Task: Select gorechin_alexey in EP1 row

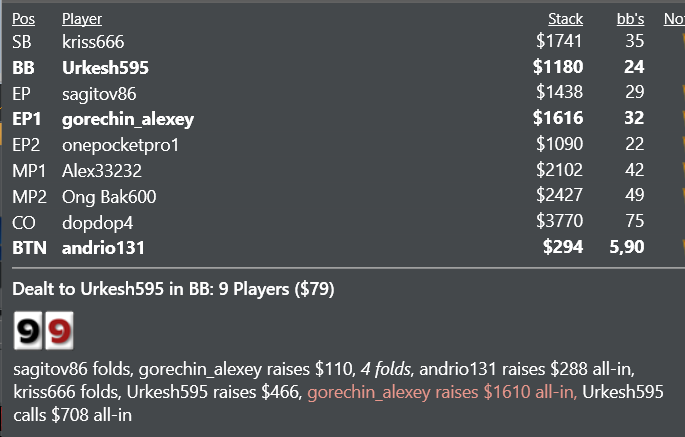Action: [x=128, y=119]
